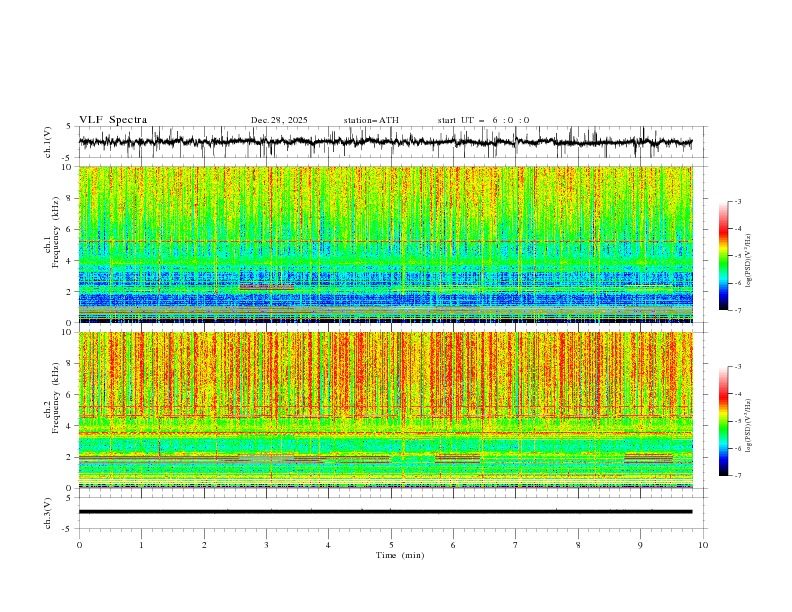The image size is (792, 612).
Task: Click the ch.1 voltage waveform trace
Action: (x=385, y=142)
